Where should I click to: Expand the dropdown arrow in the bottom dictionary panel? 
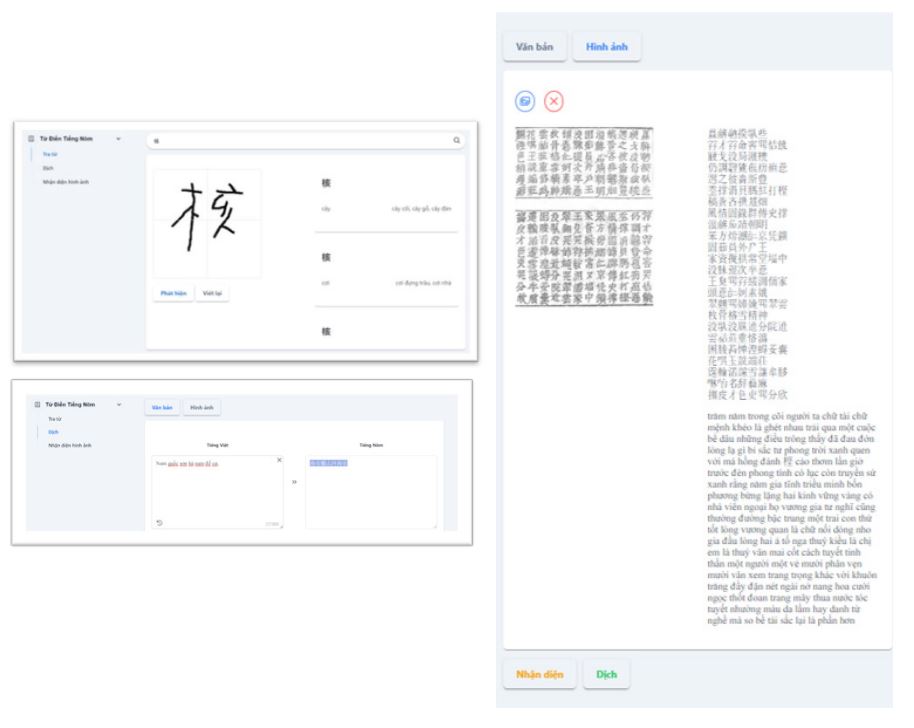coord(119,402)
